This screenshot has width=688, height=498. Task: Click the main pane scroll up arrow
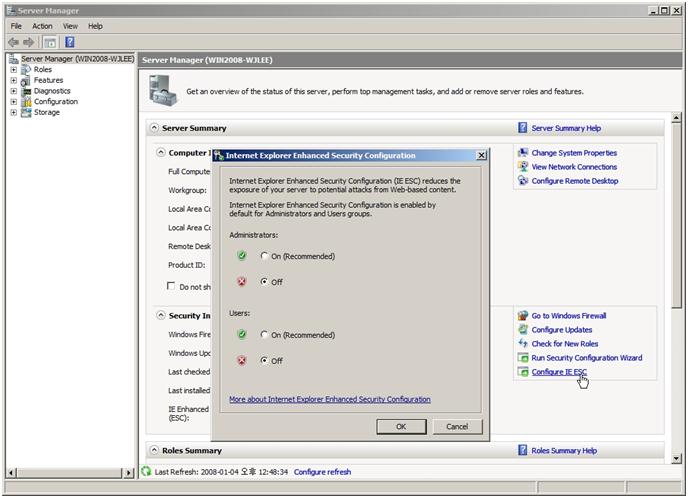tap(676, 118)
